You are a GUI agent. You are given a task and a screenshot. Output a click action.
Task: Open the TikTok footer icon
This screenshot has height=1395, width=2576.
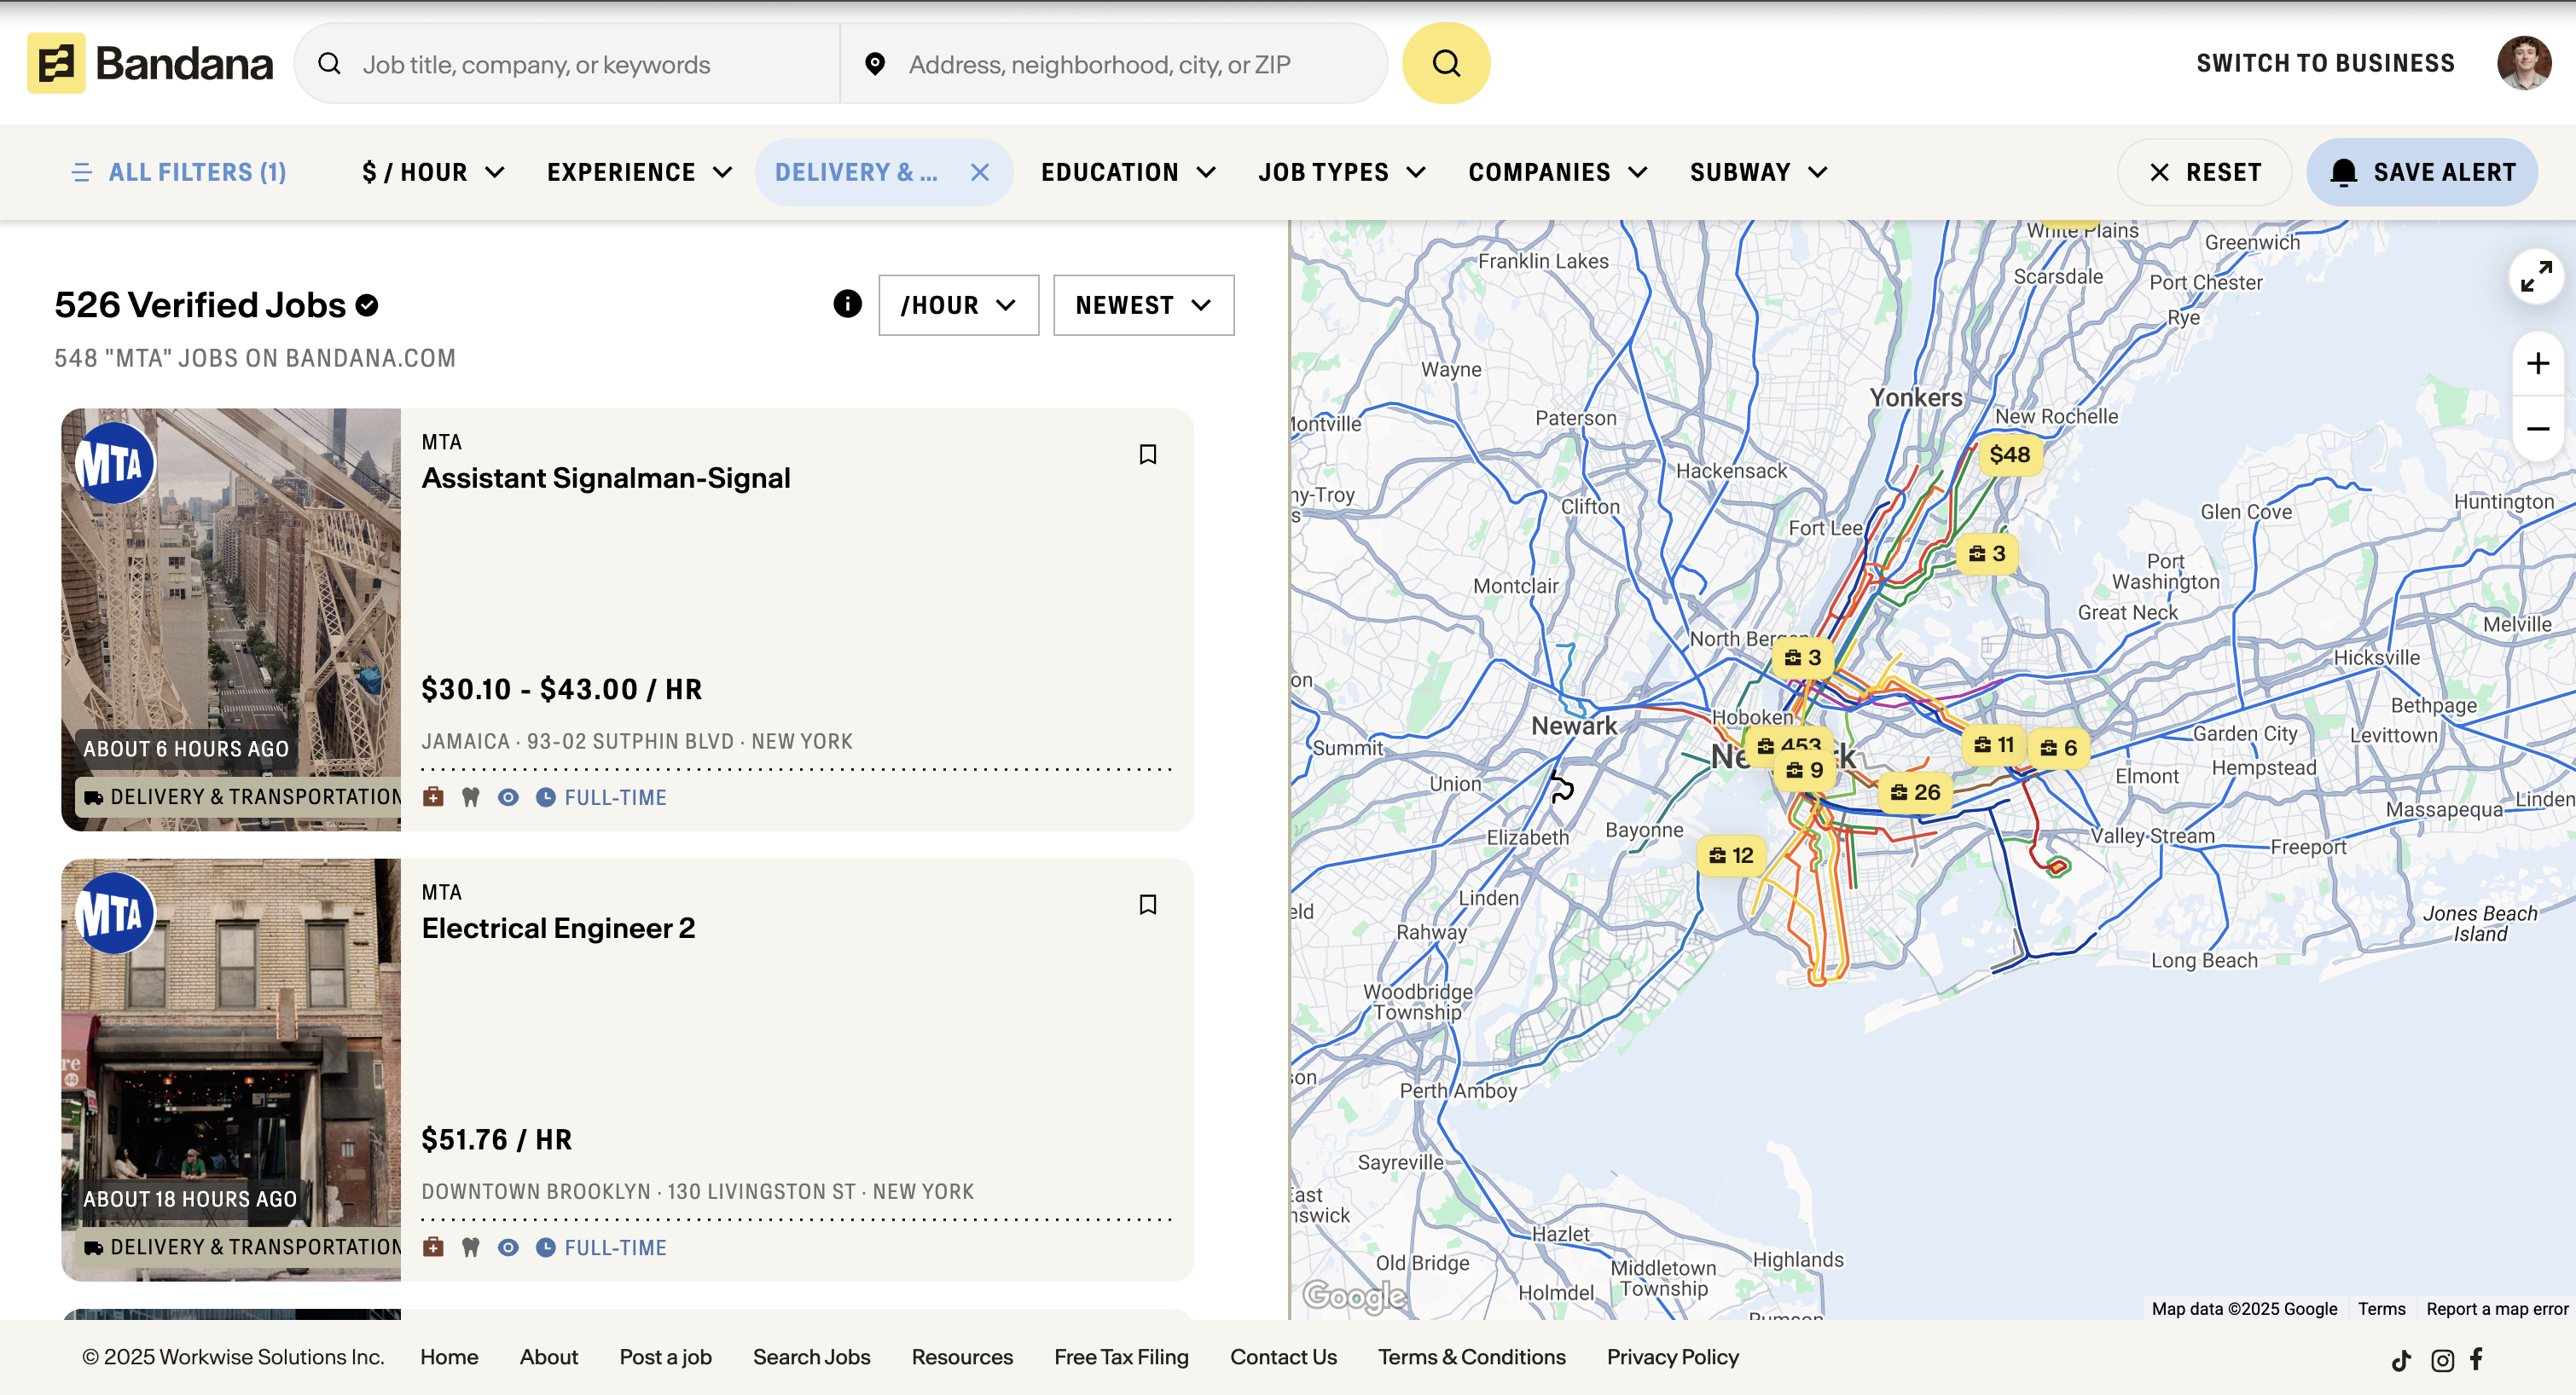2400,1359
